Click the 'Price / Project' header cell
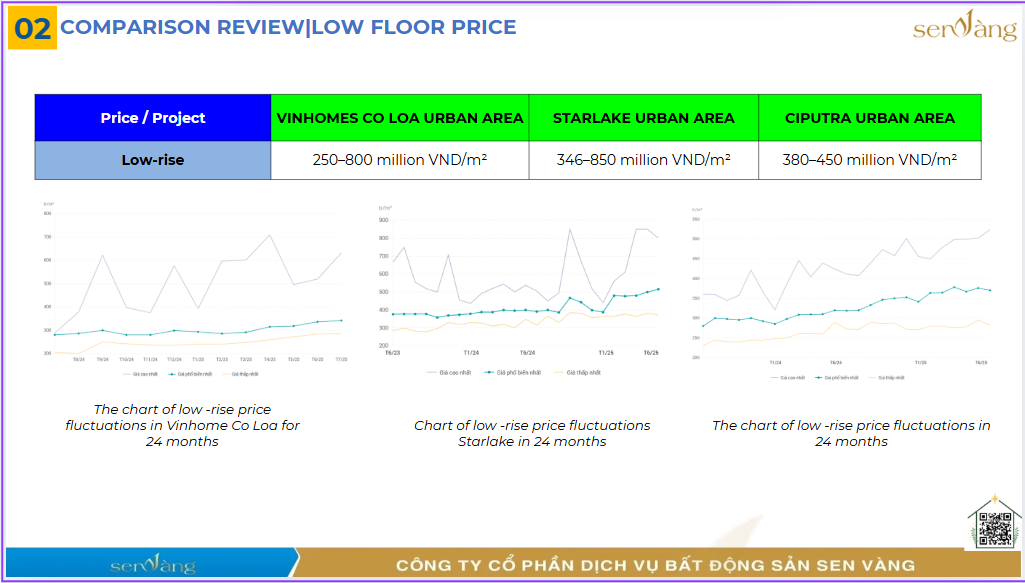The image size is (1025, 583). coord(153,118)
